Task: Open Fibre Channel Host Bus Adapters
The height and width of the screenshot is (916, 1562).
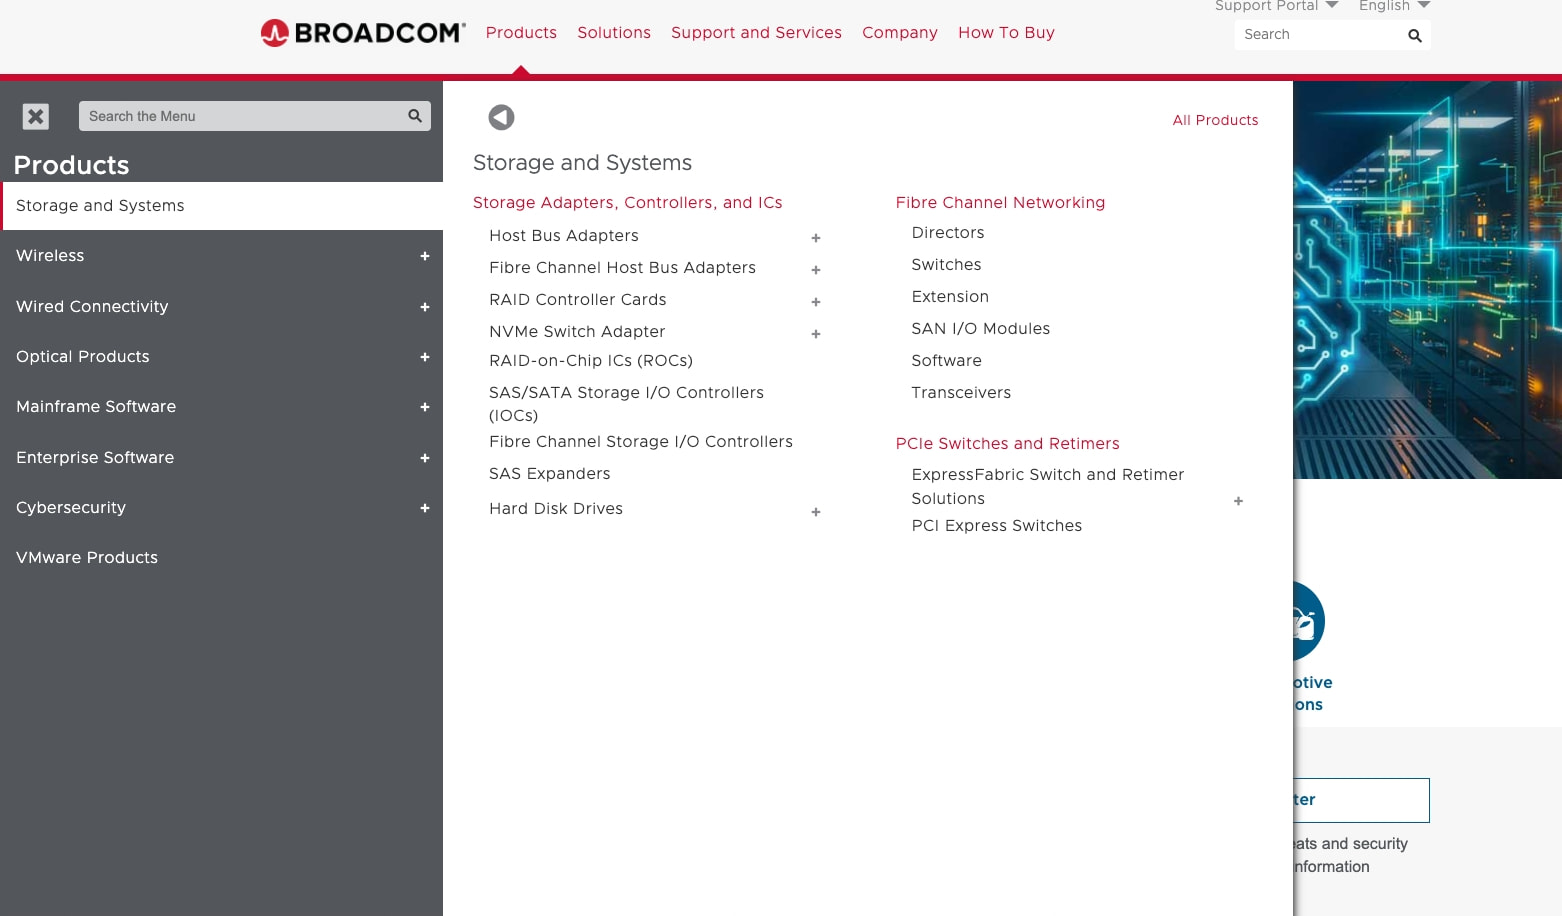Action: point(622,268)
